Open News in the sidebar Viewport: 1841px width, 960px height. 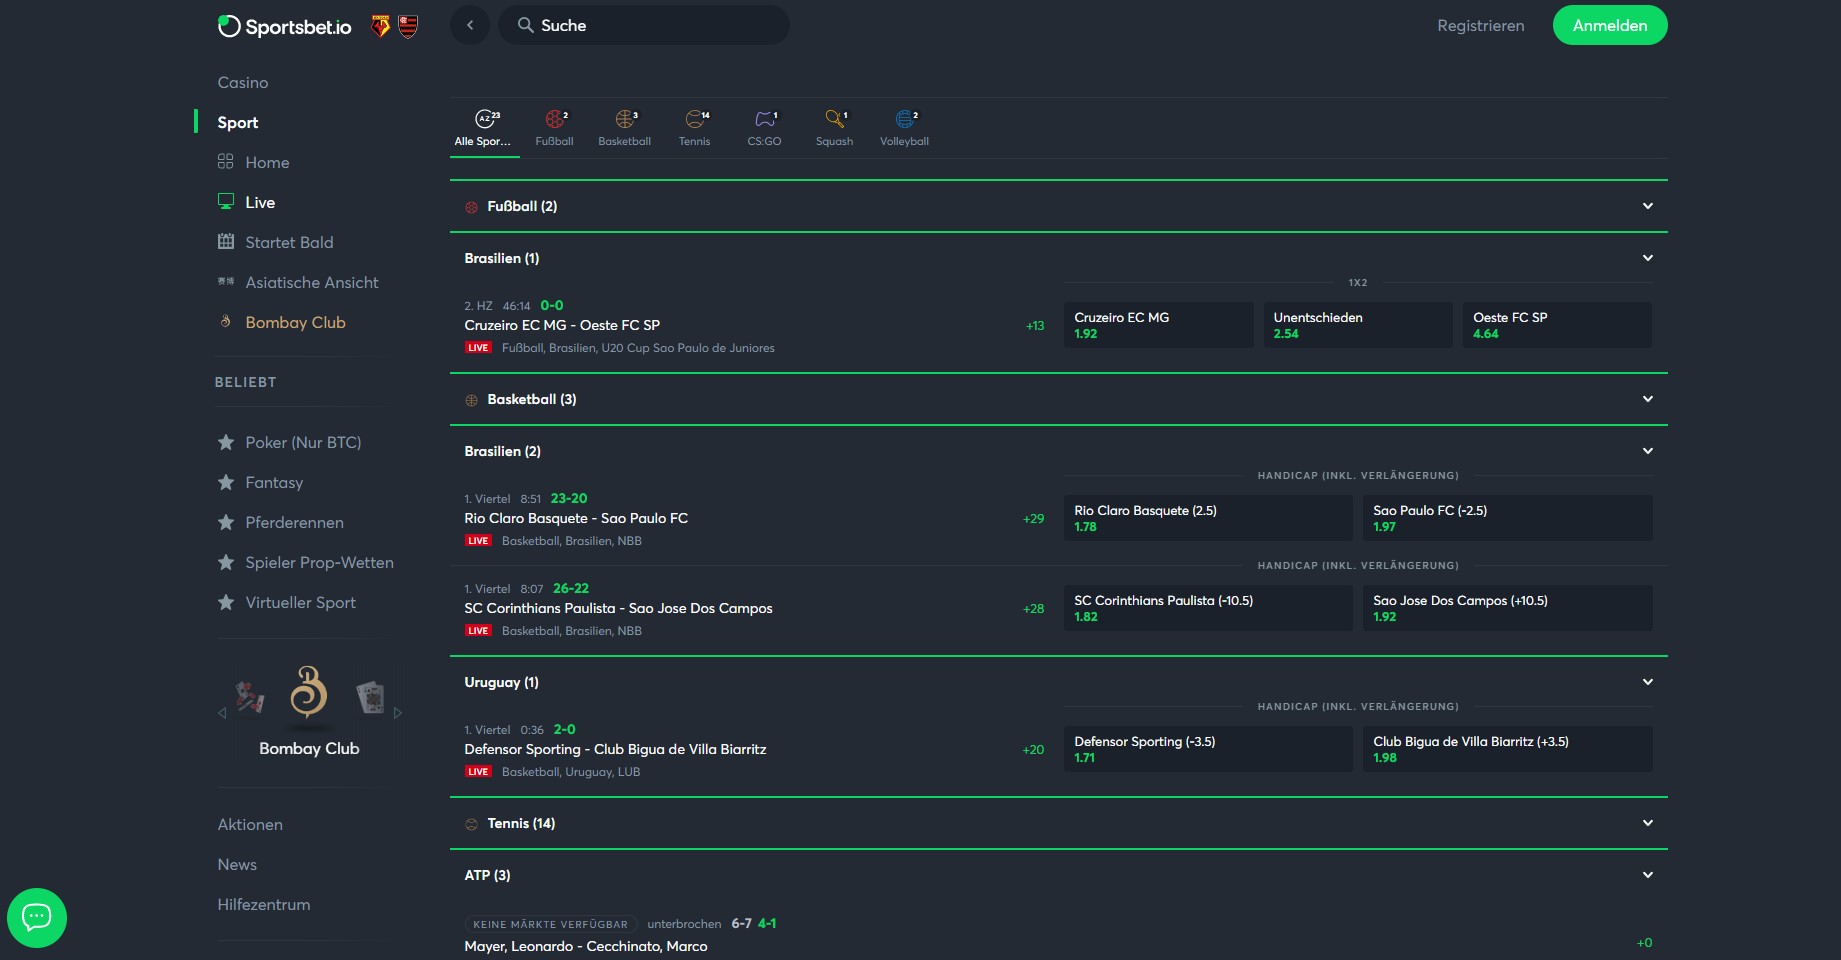point(237,864)
